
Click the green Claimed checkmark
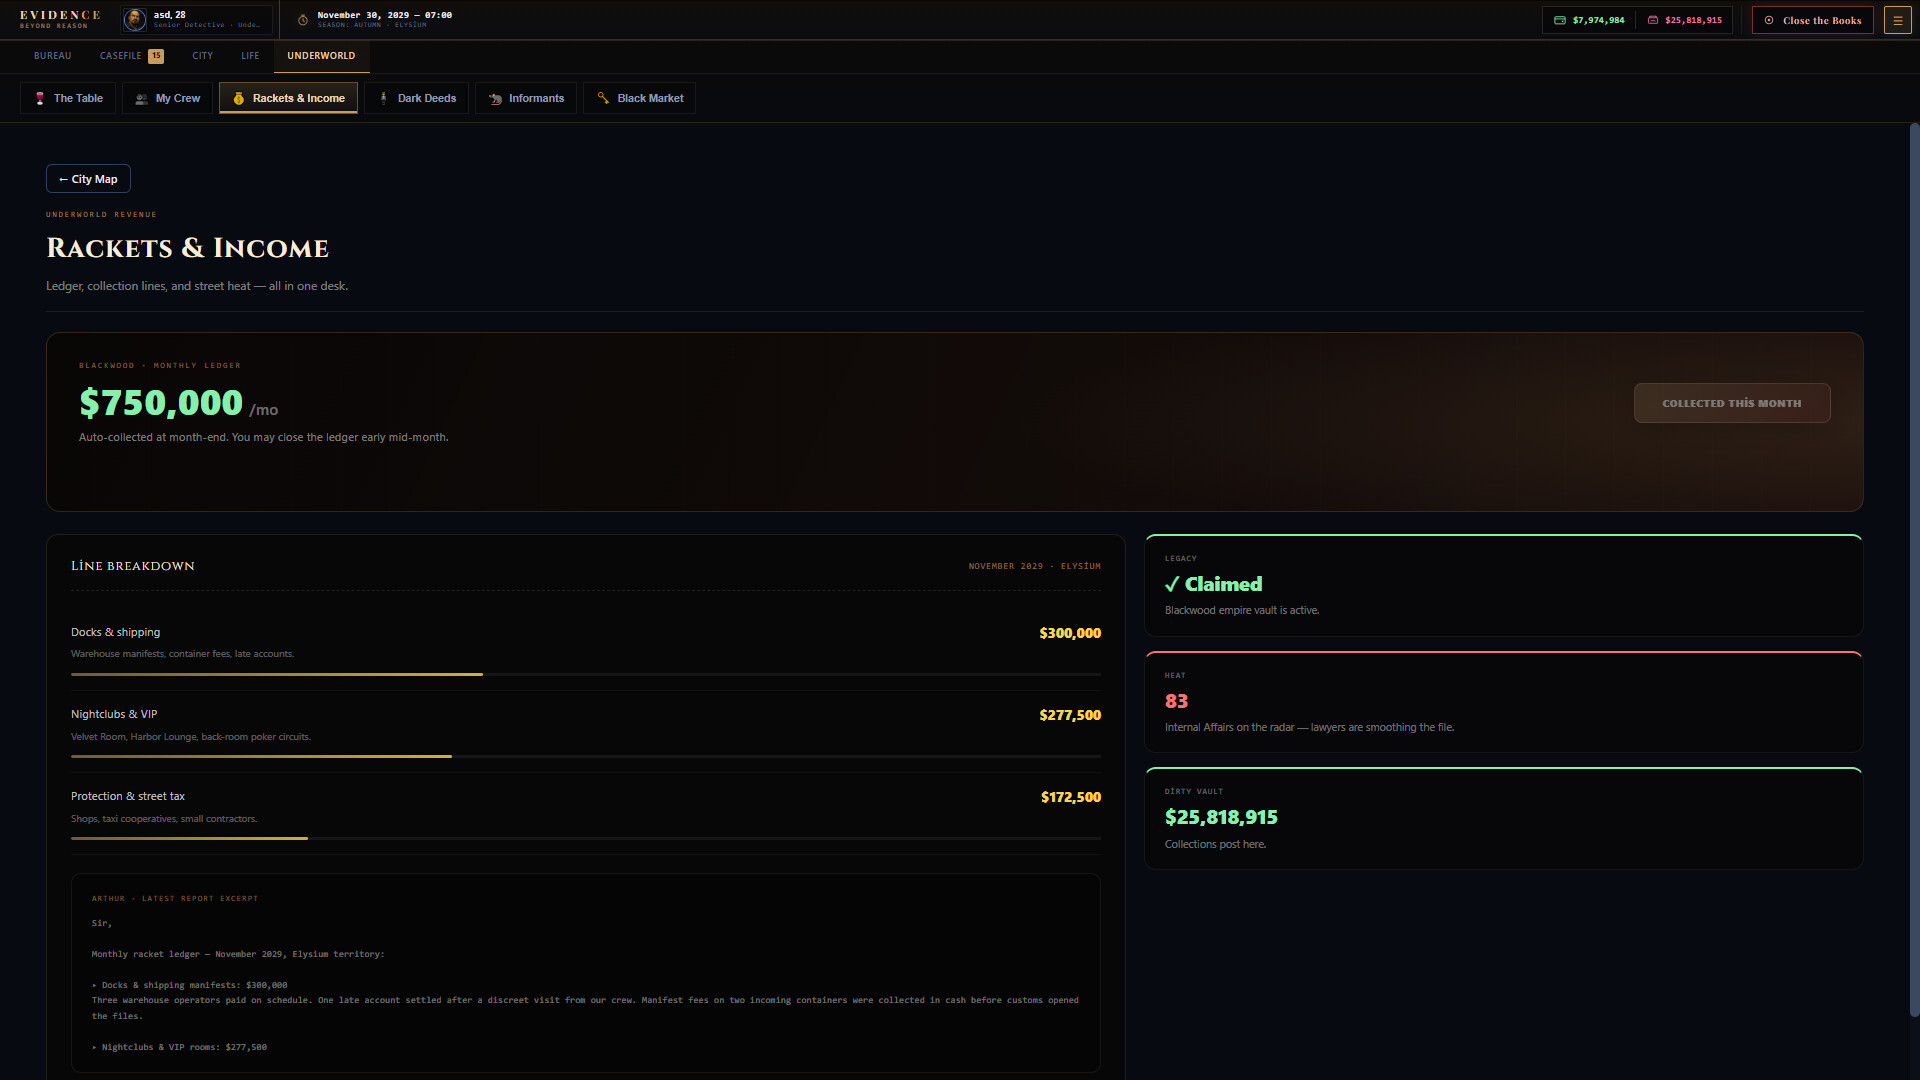point(1172,584)
